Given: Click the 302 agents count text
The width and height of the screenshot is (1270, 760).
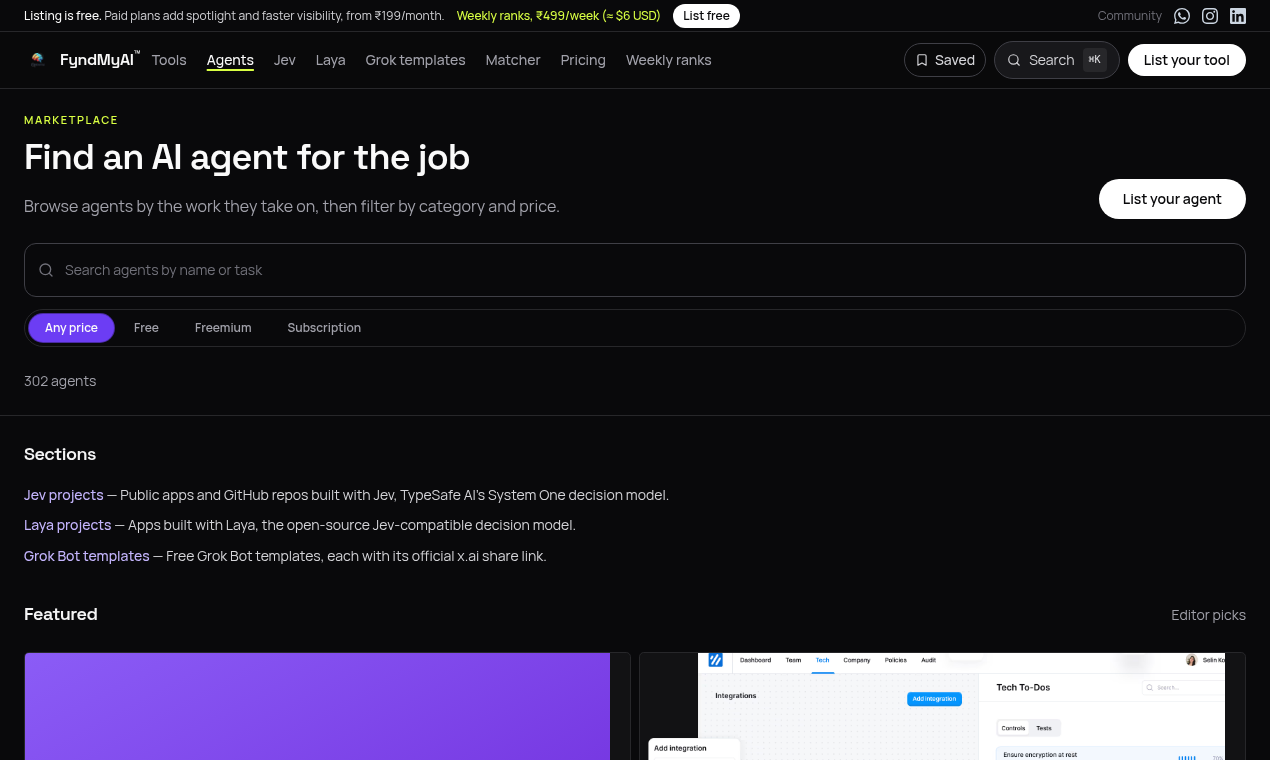Looking at the screenshot, I should 60,381.
